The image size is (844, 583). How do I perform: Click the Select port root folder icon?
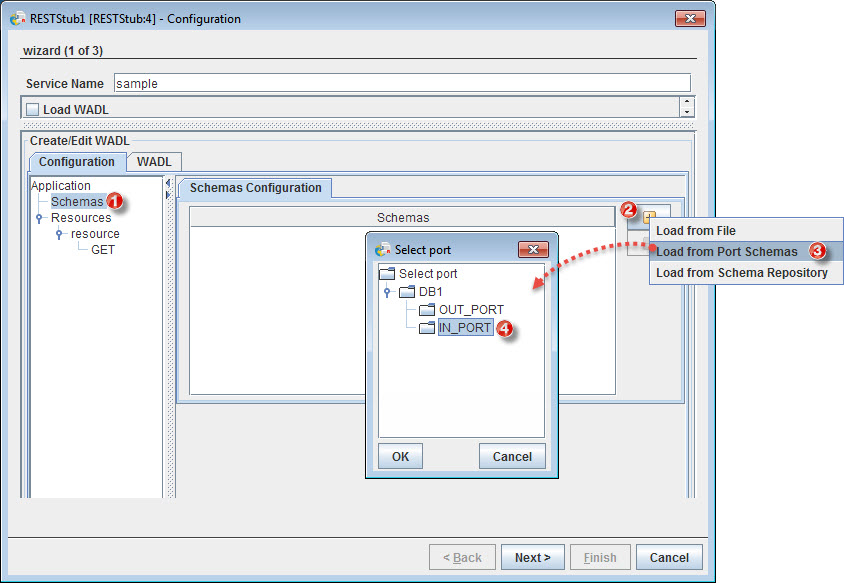tap(387, 274)
